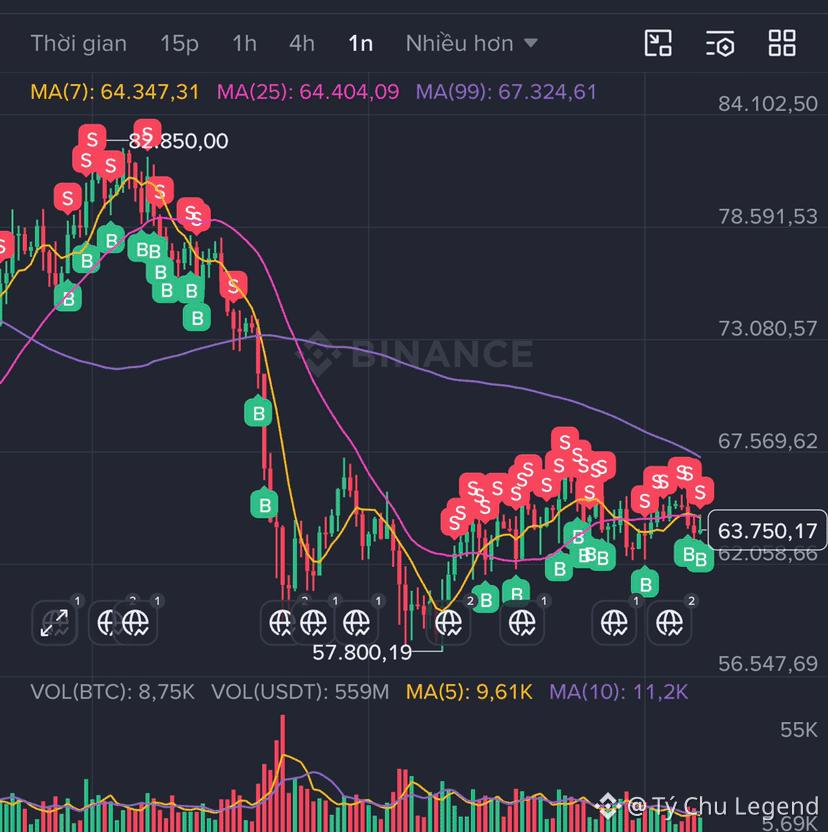This screenshot has height=832, width=828.
Task: Open the @ Tý Chu Legend watermark link
Action: click(722, 806)
